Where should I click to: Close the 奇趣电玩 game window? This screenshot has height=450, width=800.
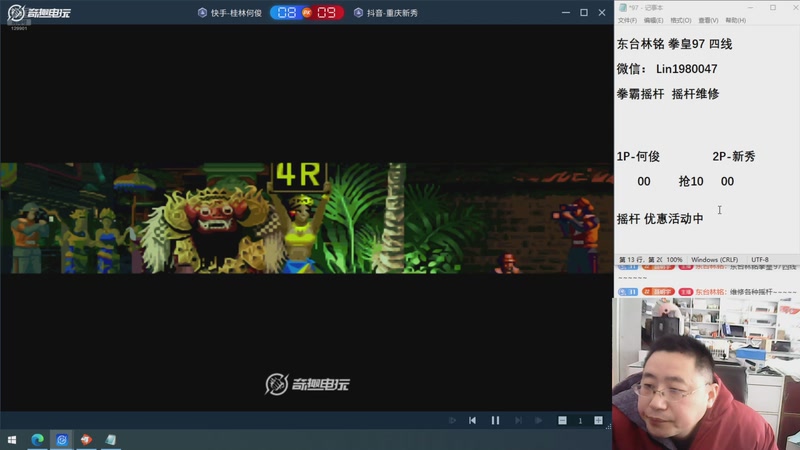pyautogui.click(x=602, y=12)
